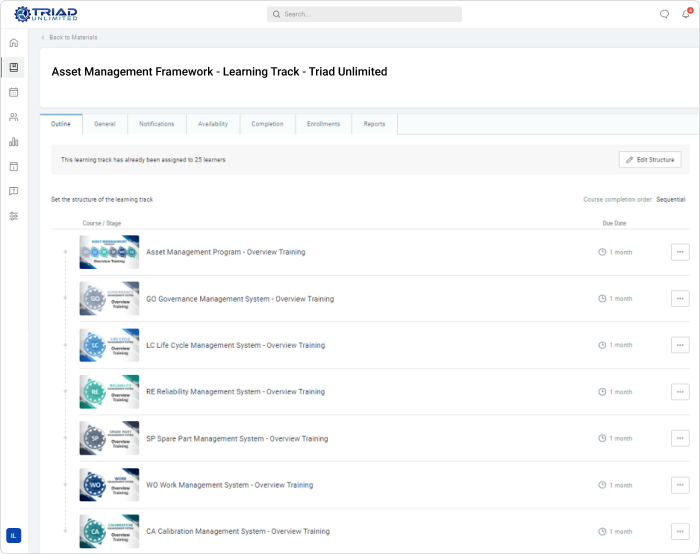Viewport: 700px width, 554px height.
Task: Click the RE Reliability course thumbnail
Action: point(109,392)
